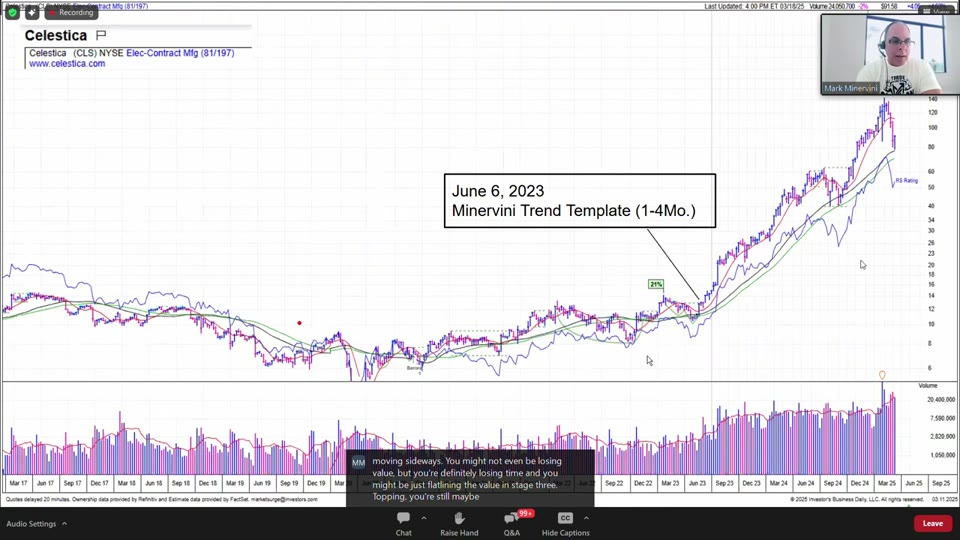Click the Investor's Business Daily copyright text
960x540 pixels.
coord(857,500)
